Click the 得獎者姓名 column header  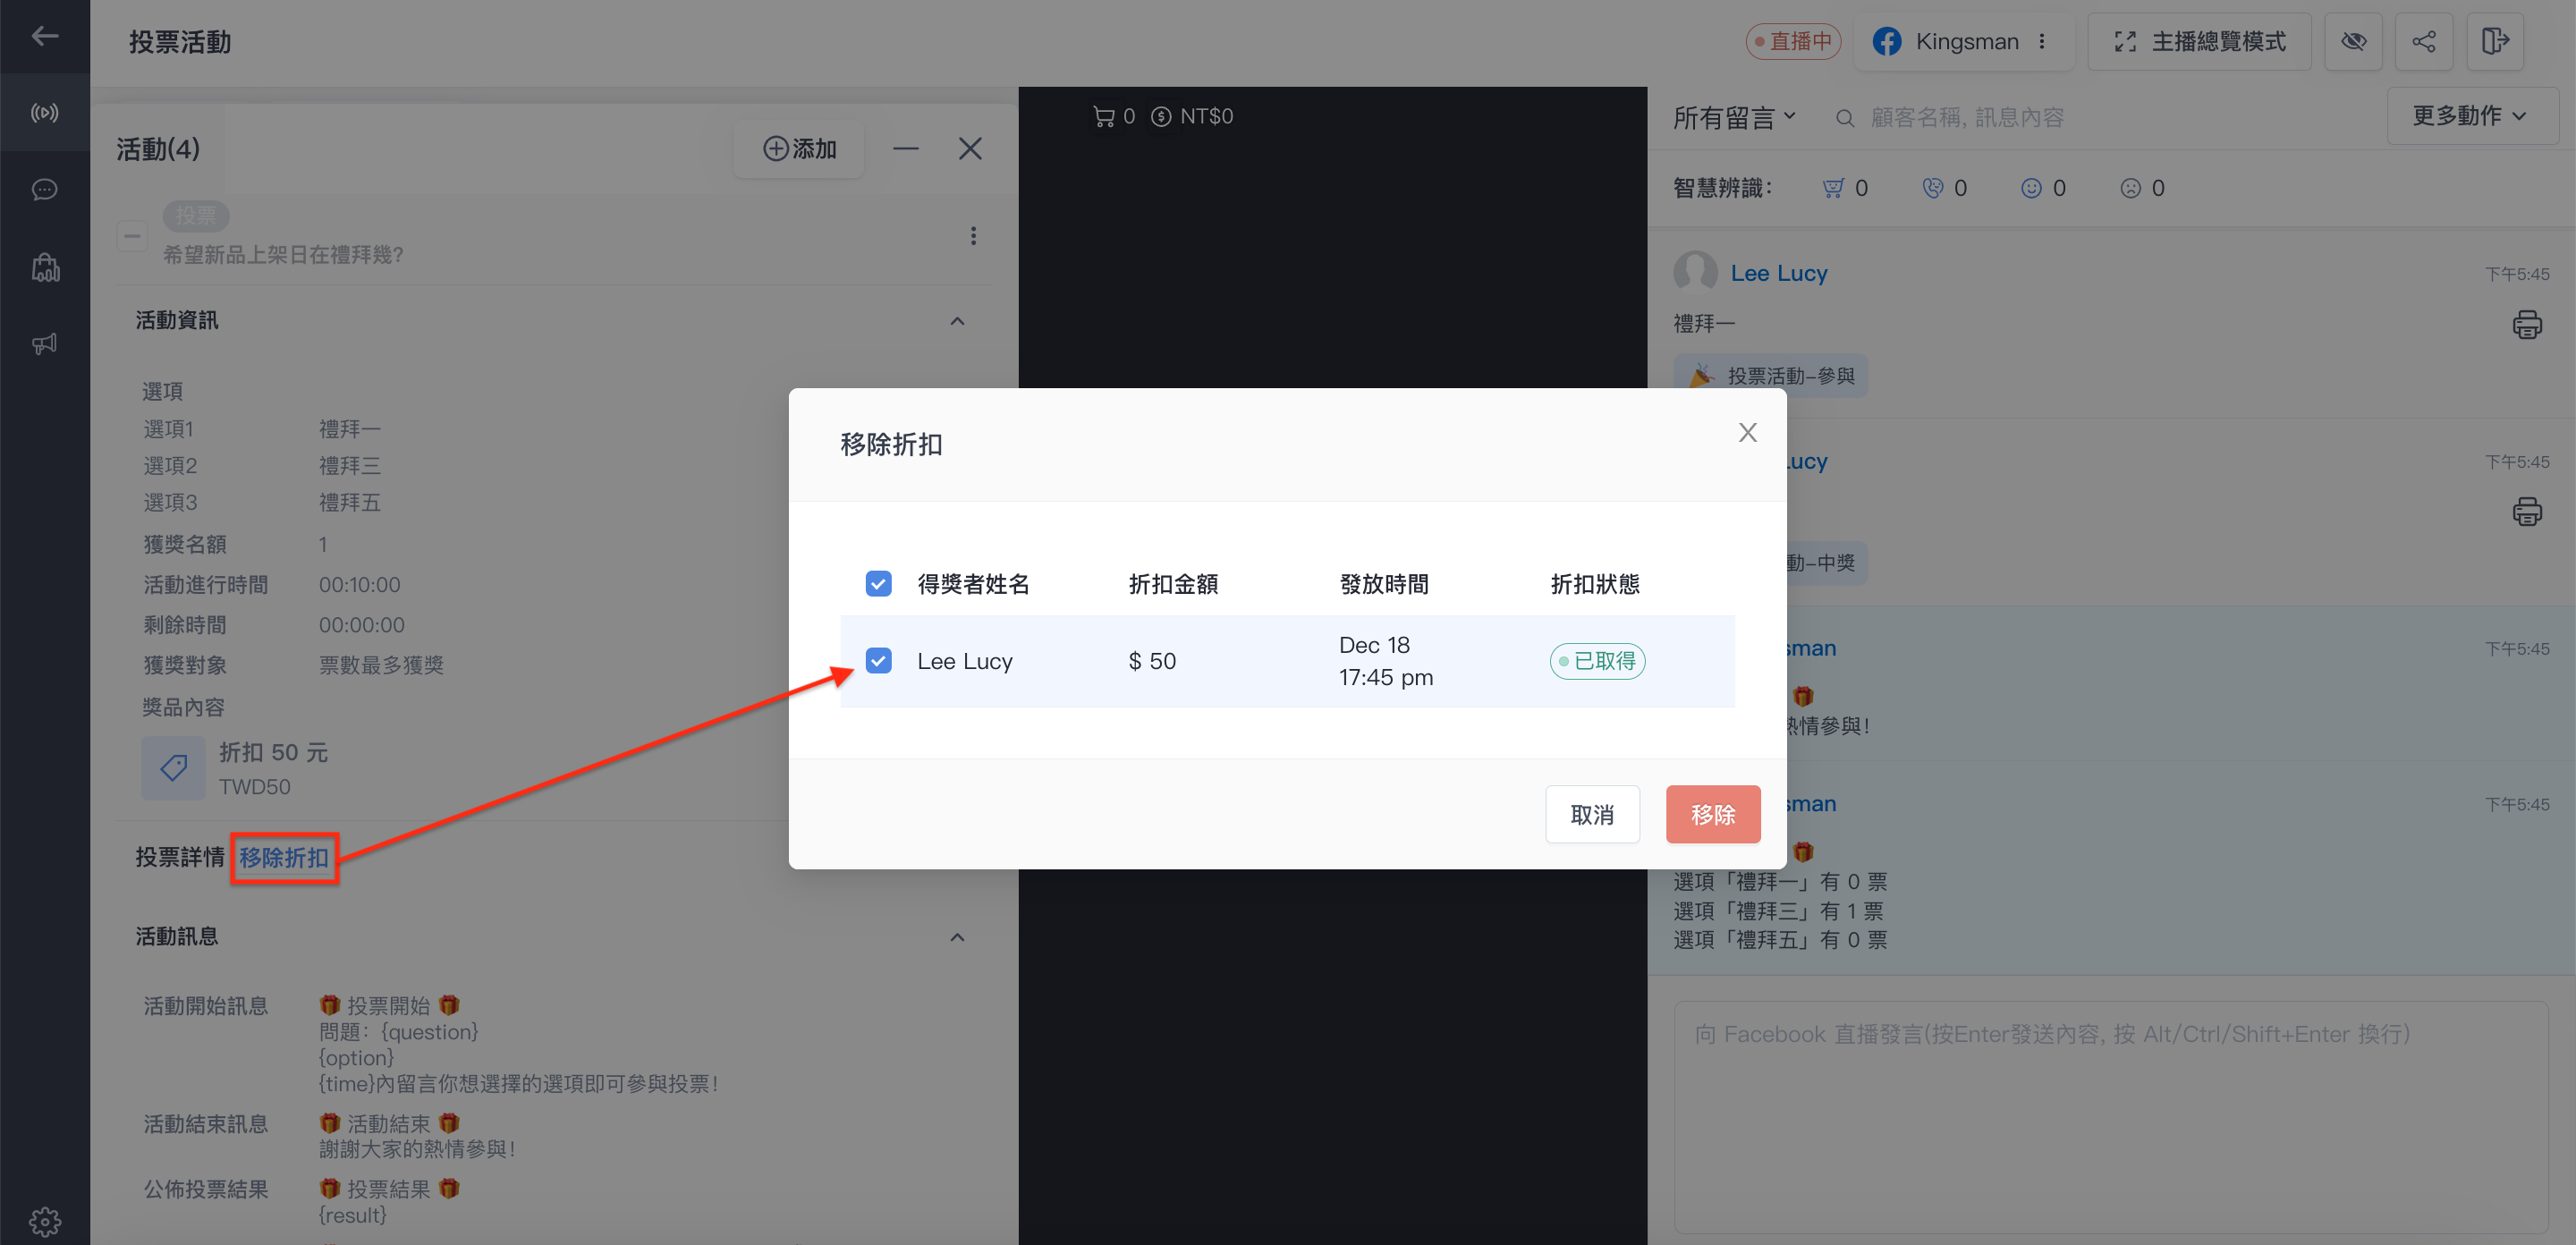(x=973, y=584)
